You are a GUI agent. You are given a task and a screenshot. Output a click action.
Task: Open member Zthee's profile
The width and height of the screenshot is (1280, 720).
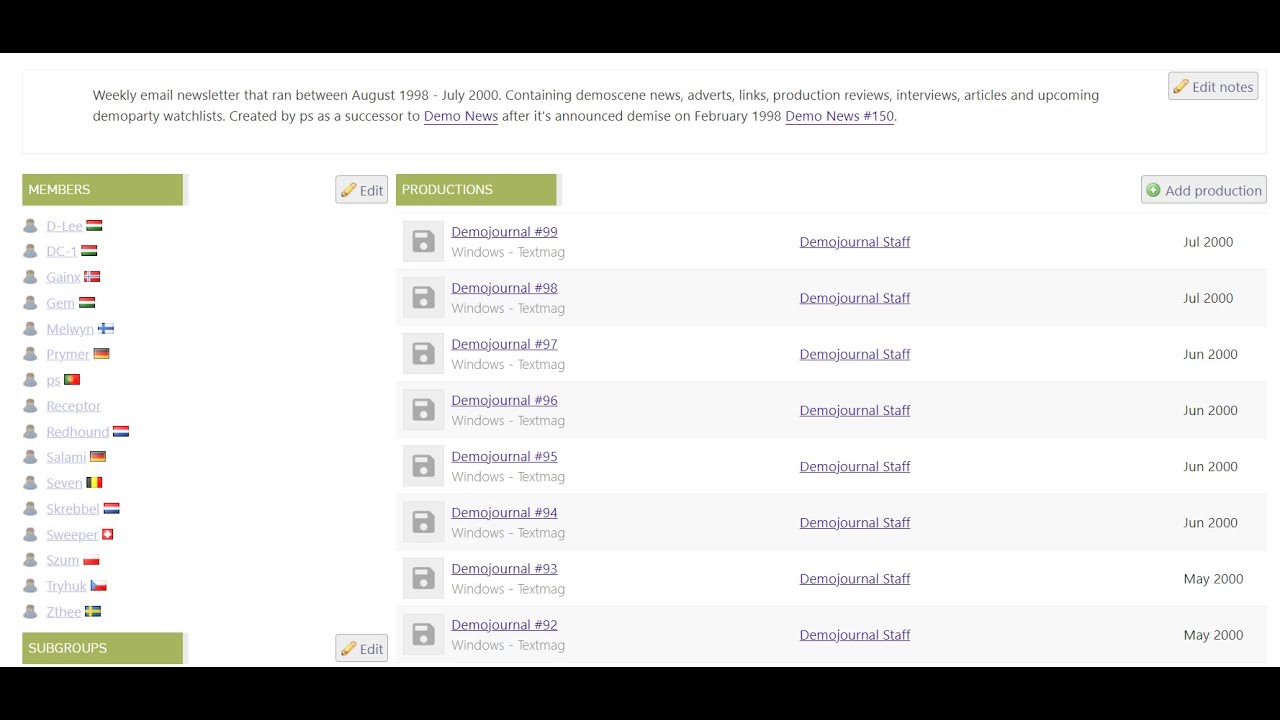pos(64,612)
